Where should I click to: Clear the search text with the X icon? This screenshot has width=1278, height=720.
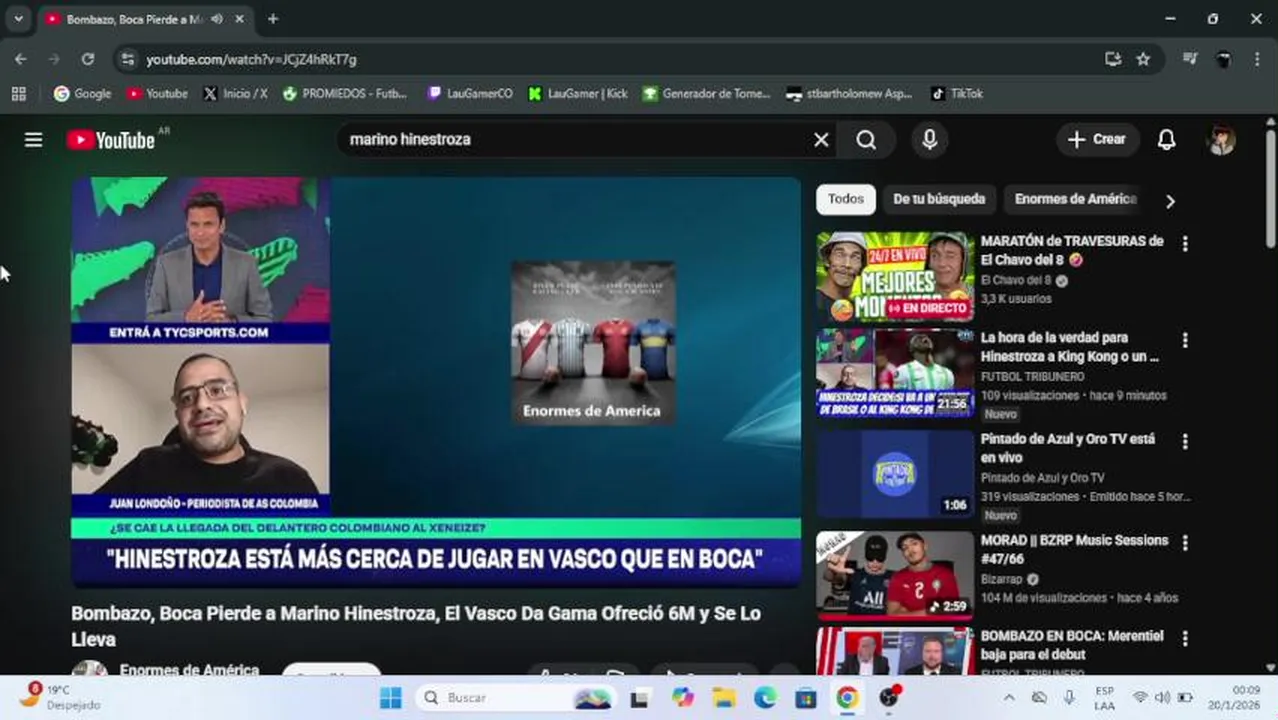821,140
